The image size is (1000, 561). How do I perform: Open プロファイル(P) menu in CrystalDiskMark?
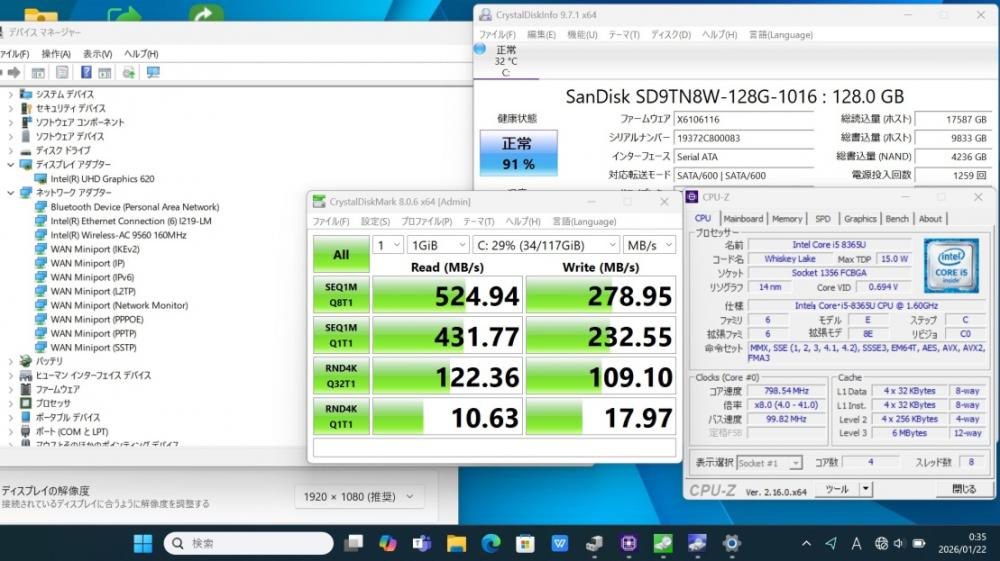click(426, 222)
